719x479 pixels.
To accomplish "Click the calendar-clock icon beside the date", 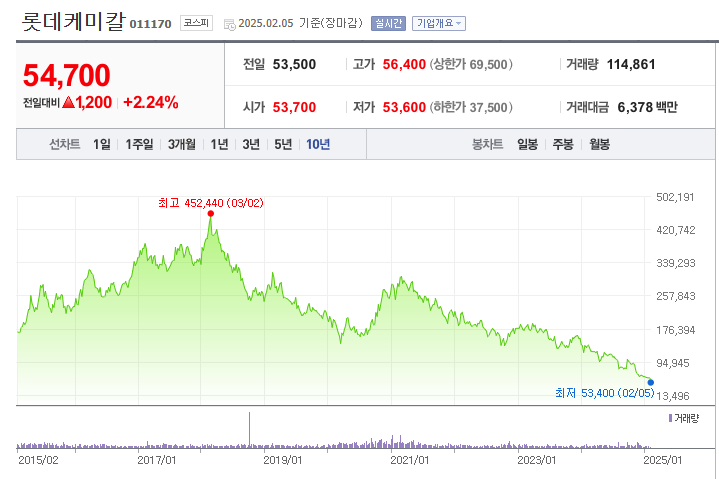I will coord(229,25).
